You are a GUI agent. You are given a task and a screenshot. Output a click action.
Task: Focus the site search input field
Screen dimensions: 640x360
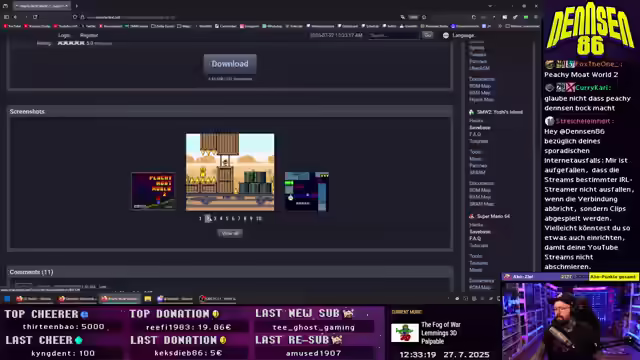(394, 36)
